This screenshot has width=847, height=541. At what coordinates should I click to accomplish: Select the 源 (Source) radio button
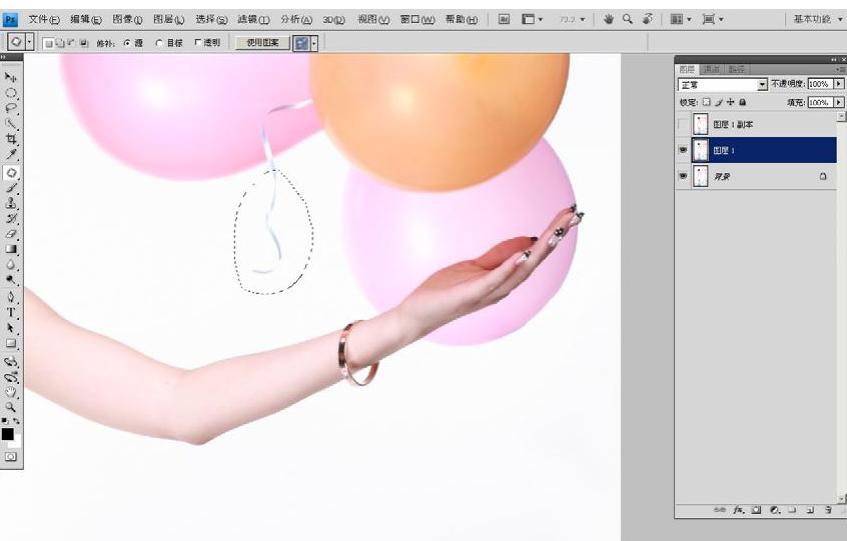[x=127, y=43]
